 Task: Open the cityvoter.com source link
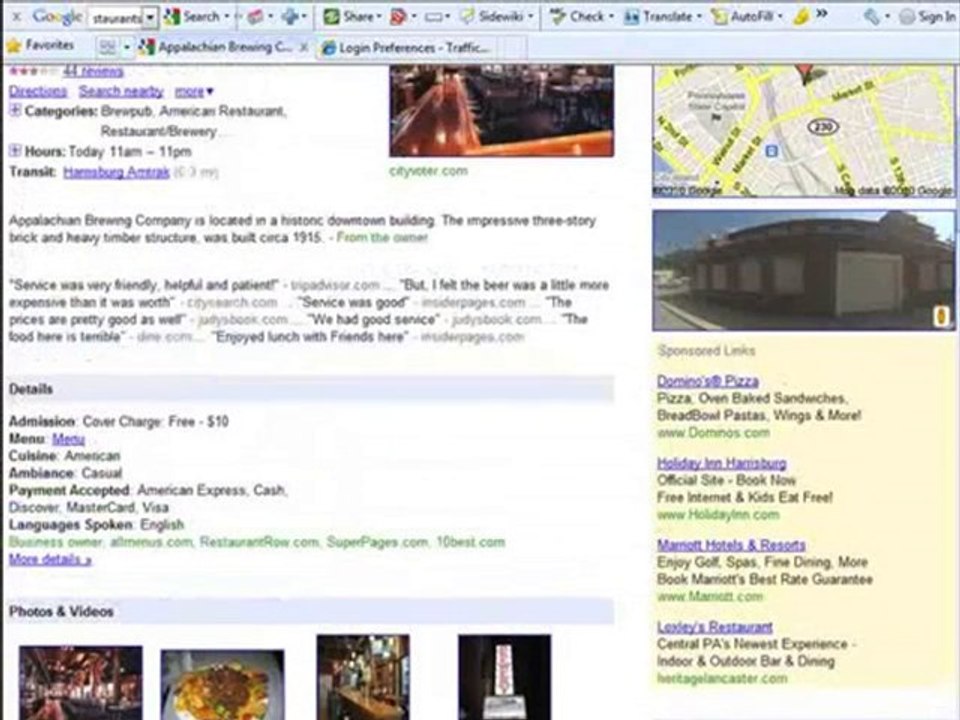(429, 171)
